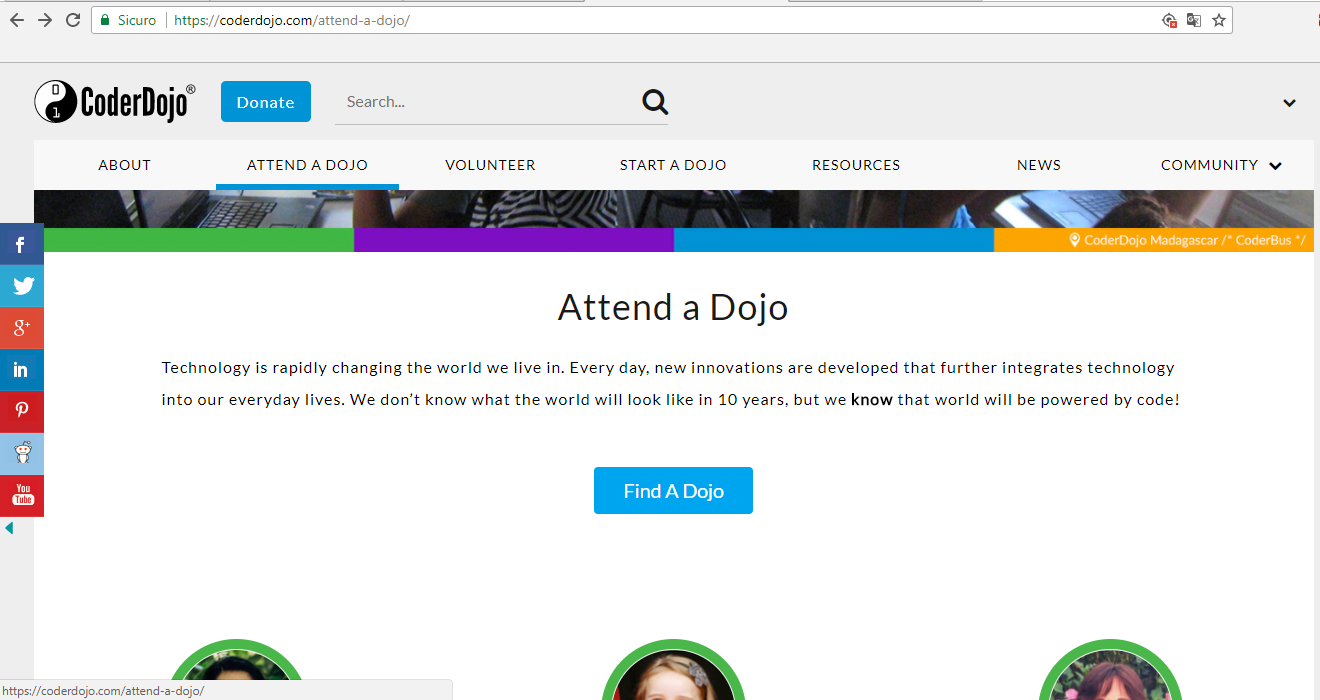Screen dimensions: 1320x700
Task: Click the Find A Dojo button
Action: [x=673, y=490]
